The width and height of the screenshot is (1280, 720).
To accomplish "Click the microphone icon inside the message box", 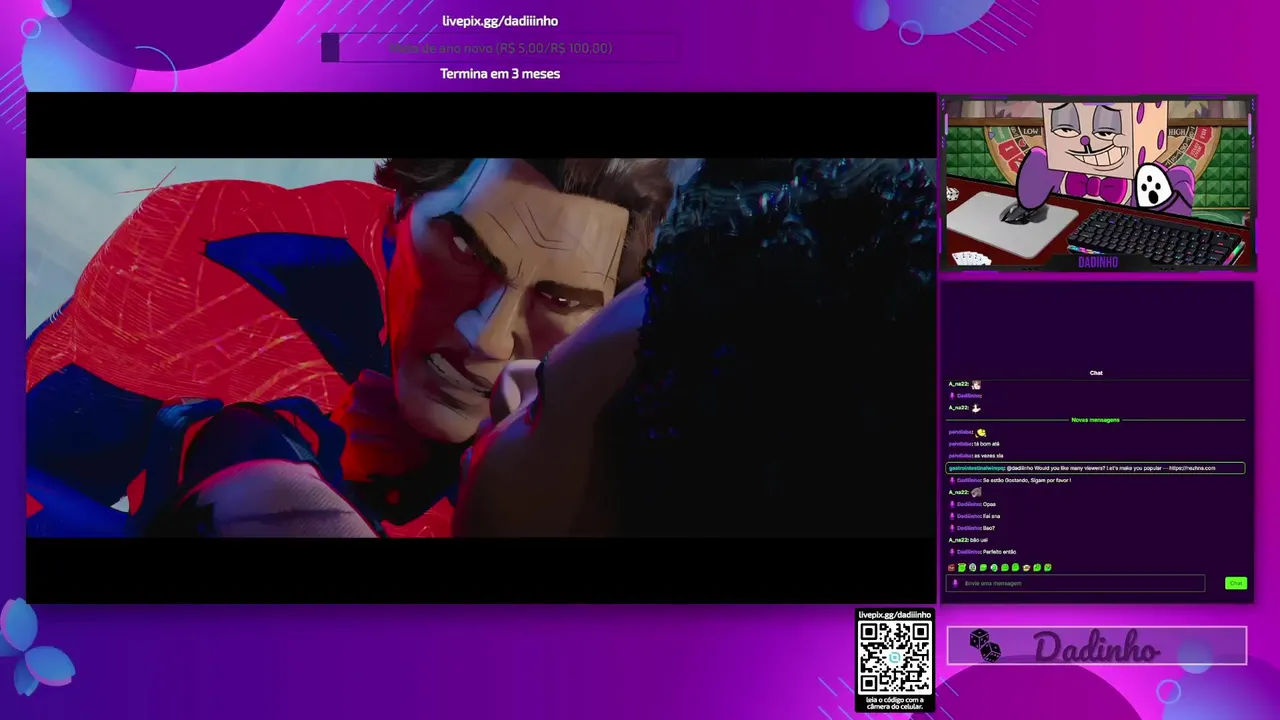I will coord(955,583).
